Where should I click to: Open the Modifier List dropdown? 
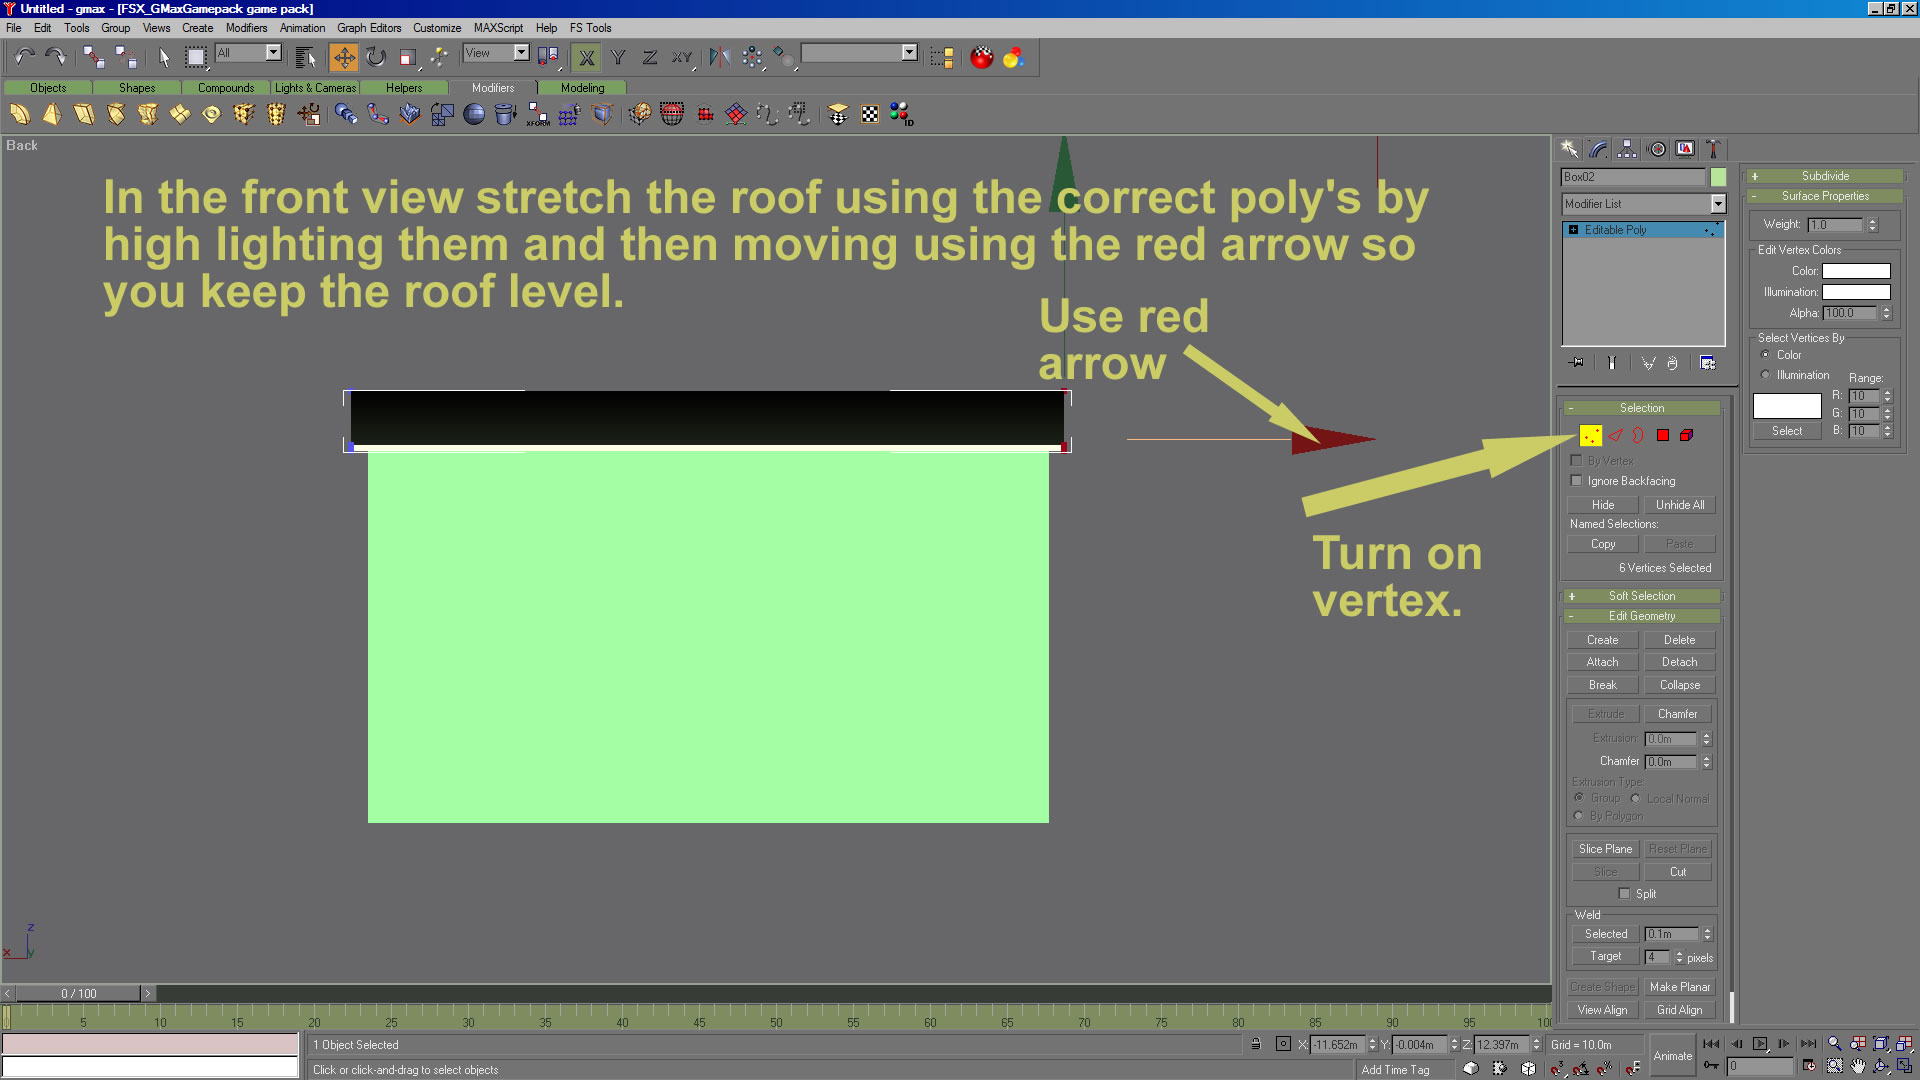(1718, 204)
